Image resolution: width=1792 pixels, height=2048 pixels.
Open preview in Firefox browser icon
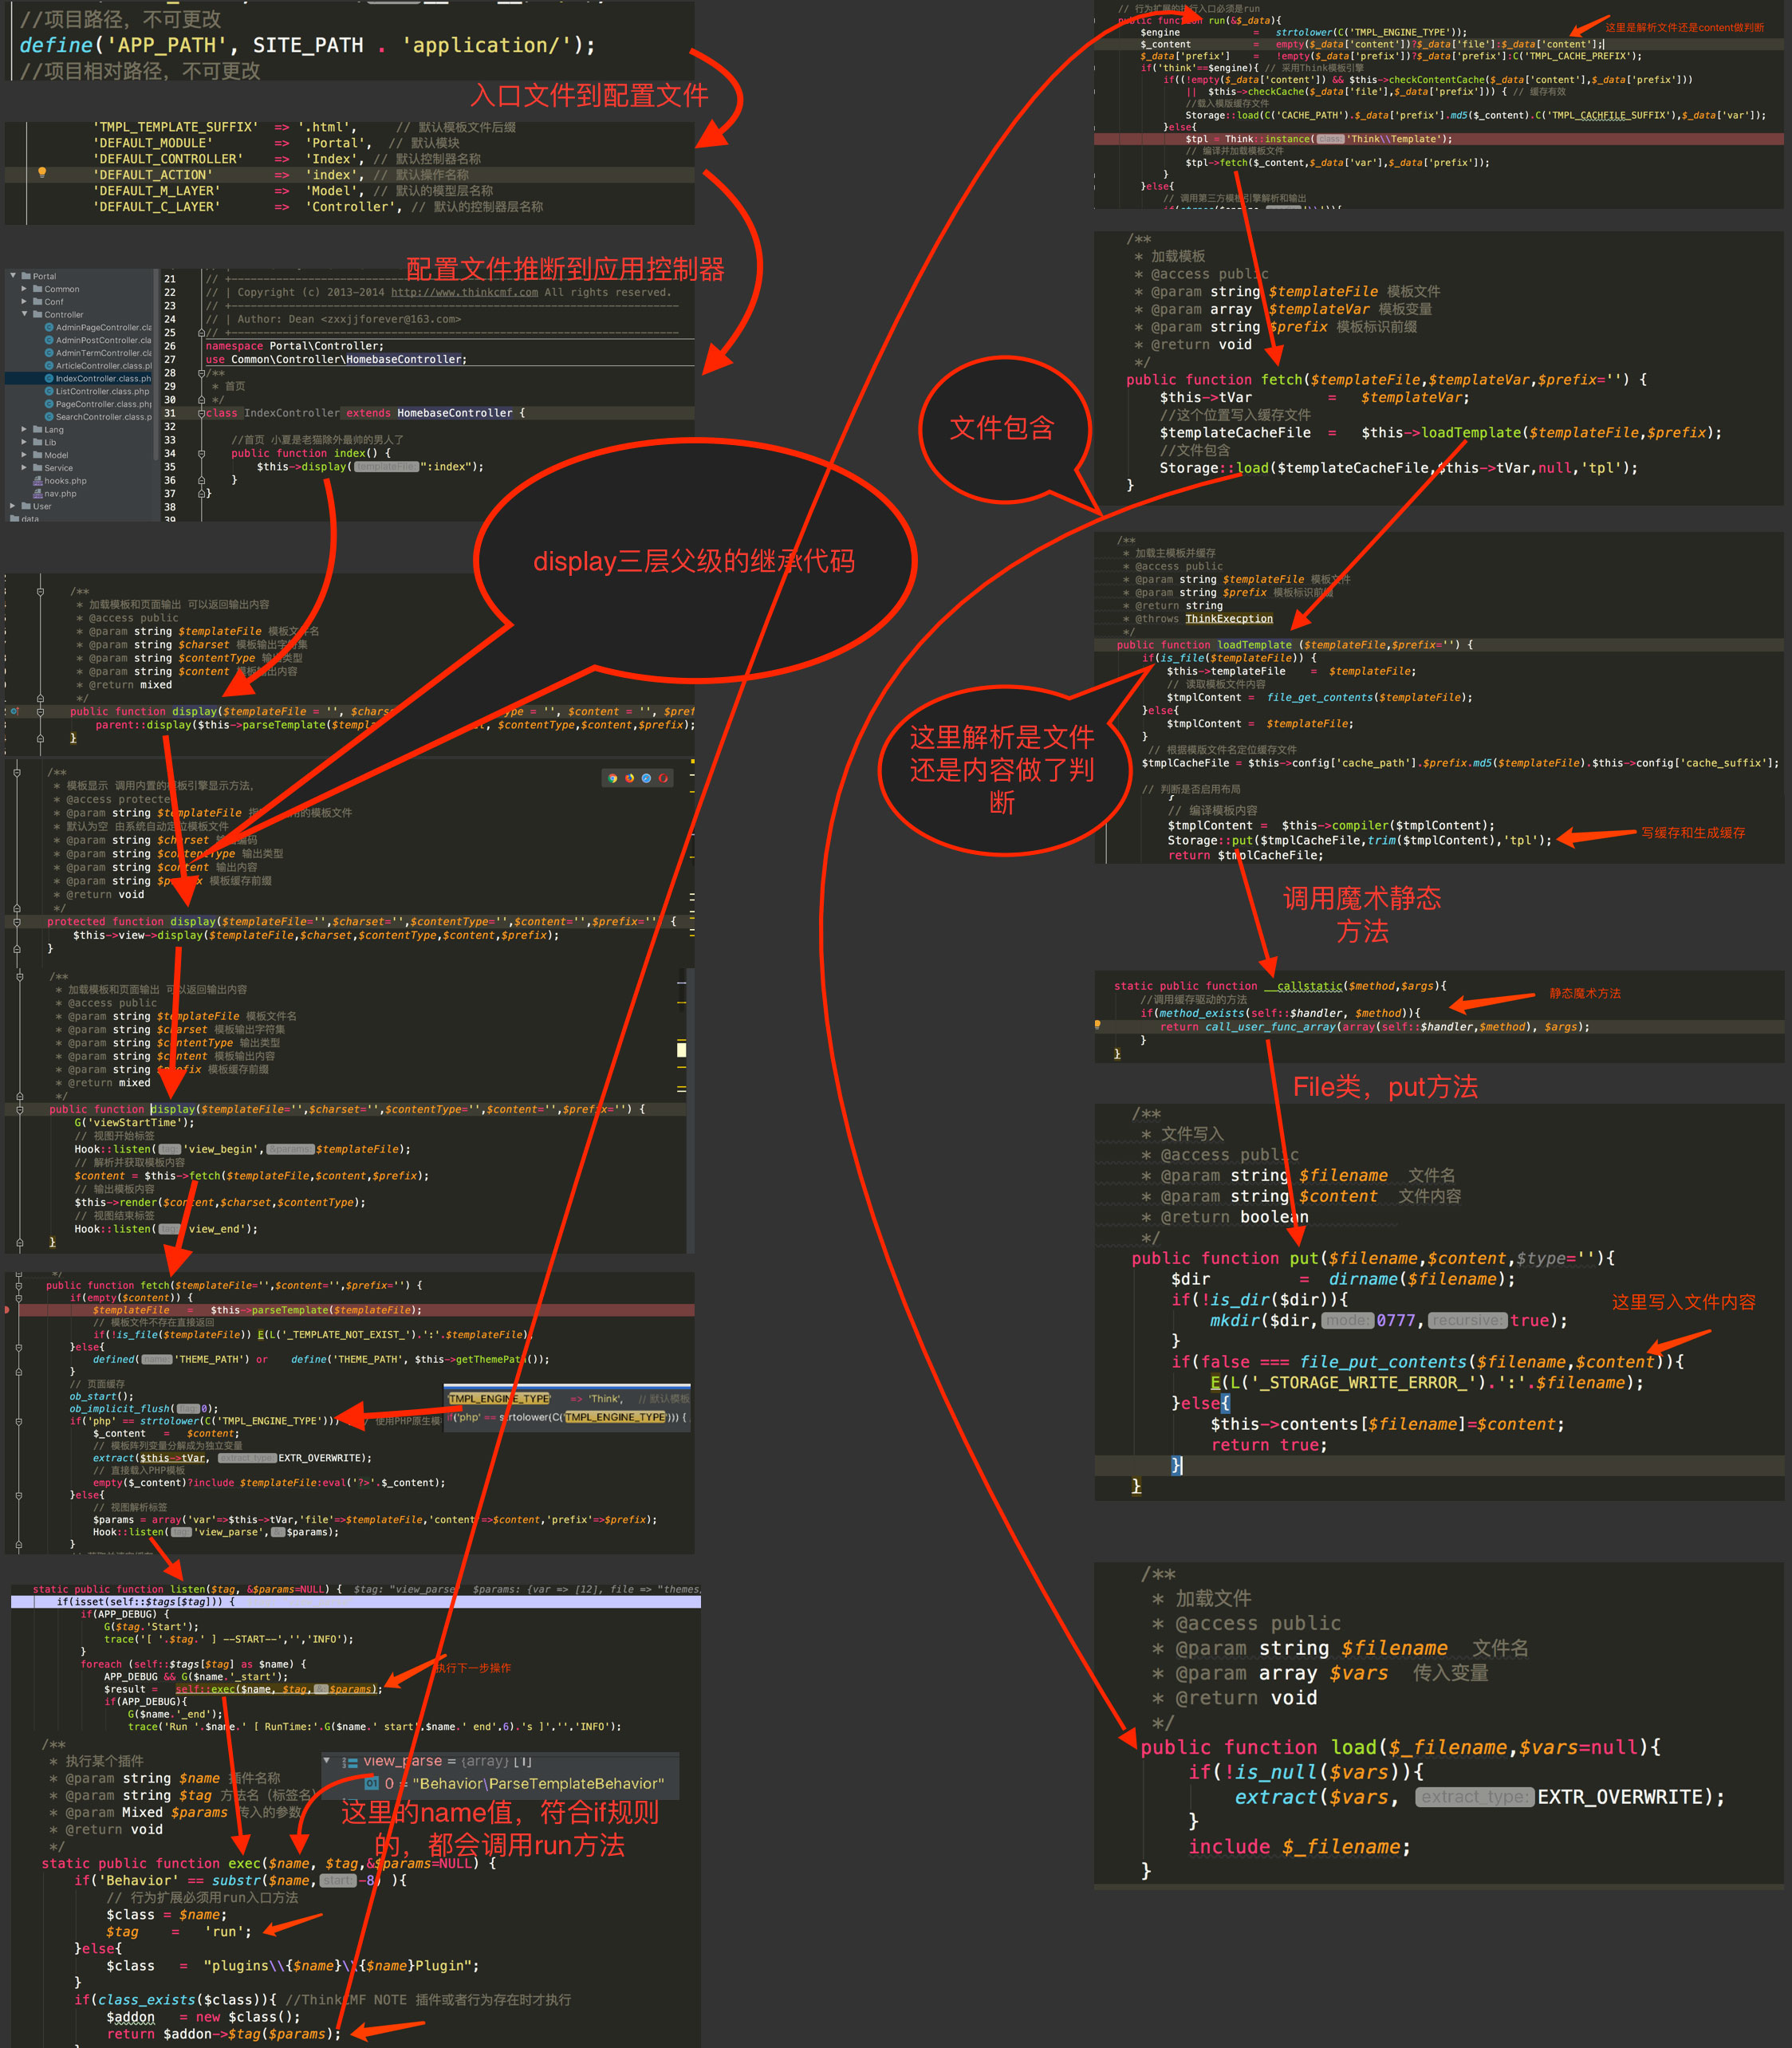630,779
